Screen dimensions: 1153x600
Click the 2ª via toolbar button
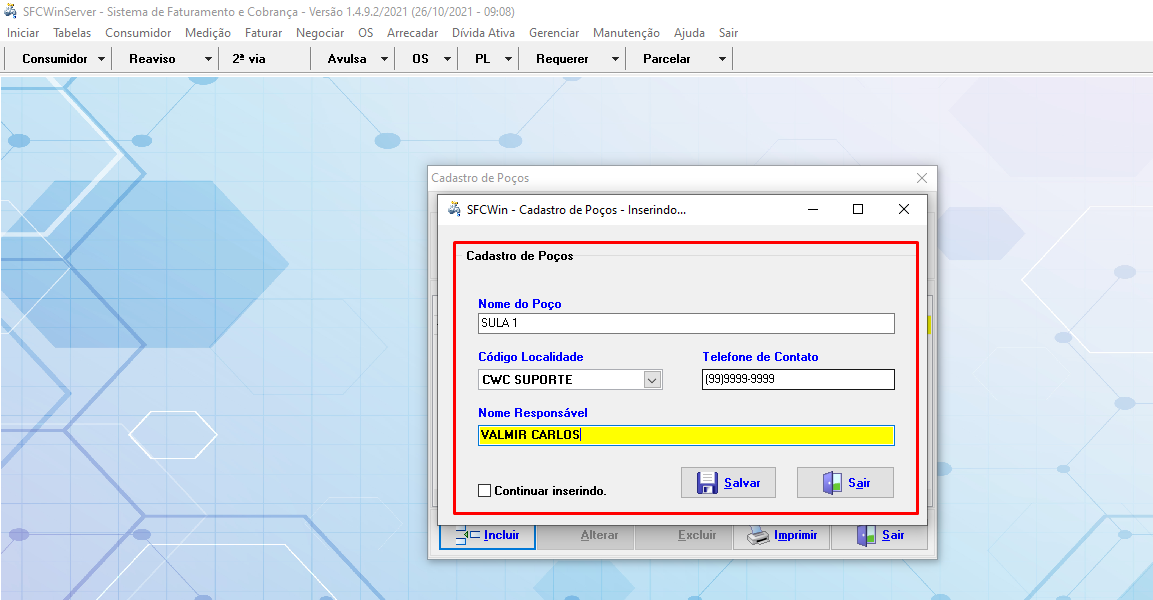(x=249, y=59)
